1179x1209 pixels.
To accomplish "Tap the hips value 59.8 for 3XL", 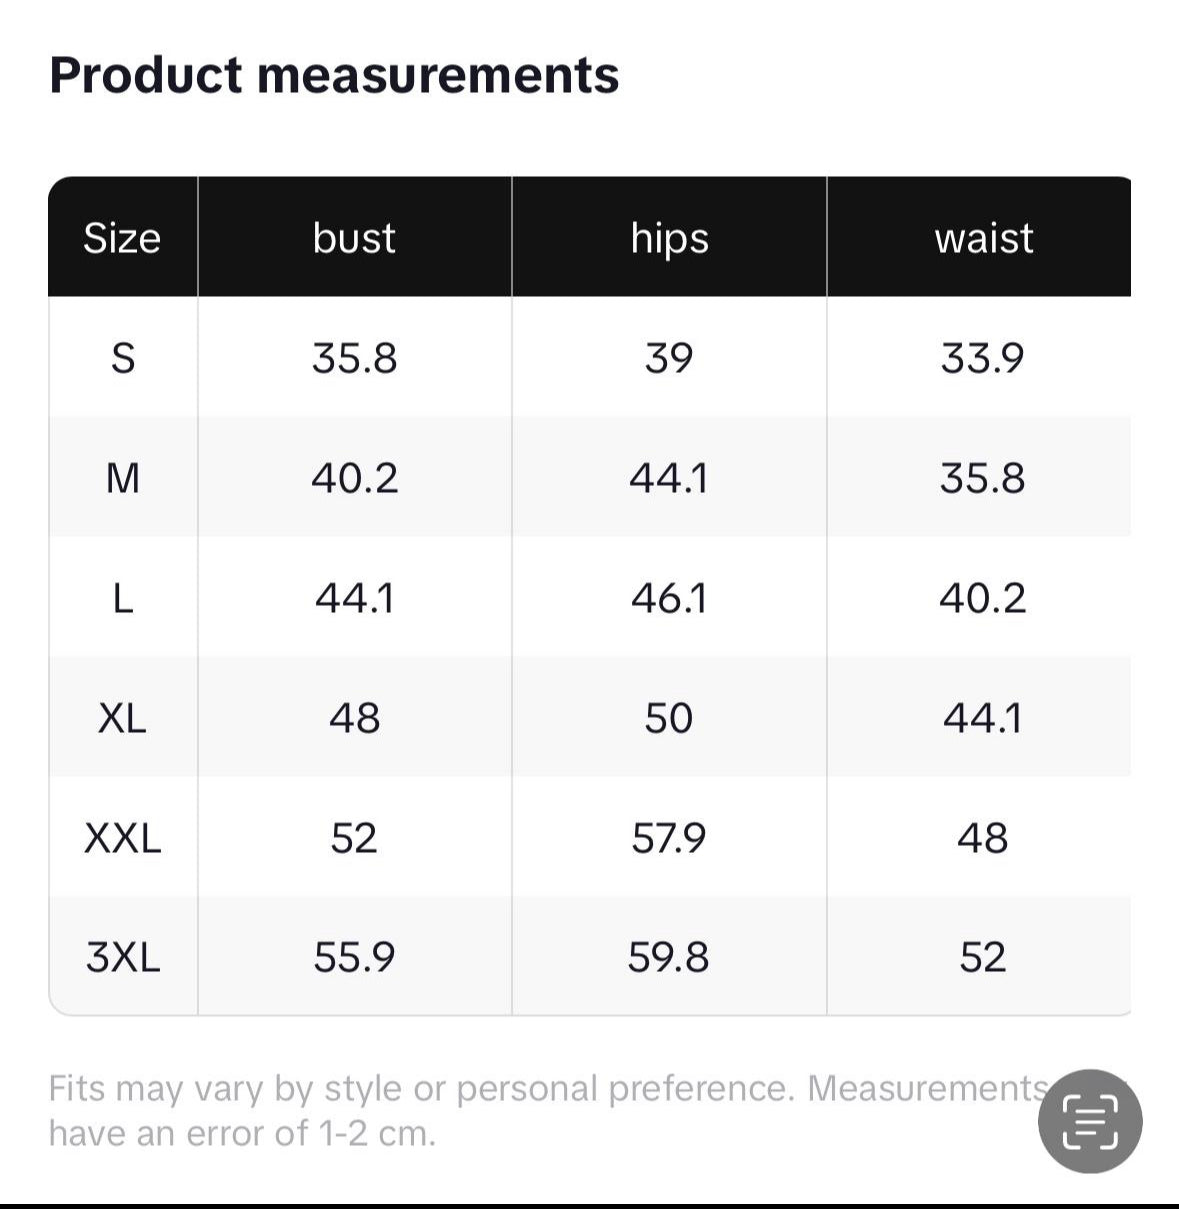I will 668,957.
